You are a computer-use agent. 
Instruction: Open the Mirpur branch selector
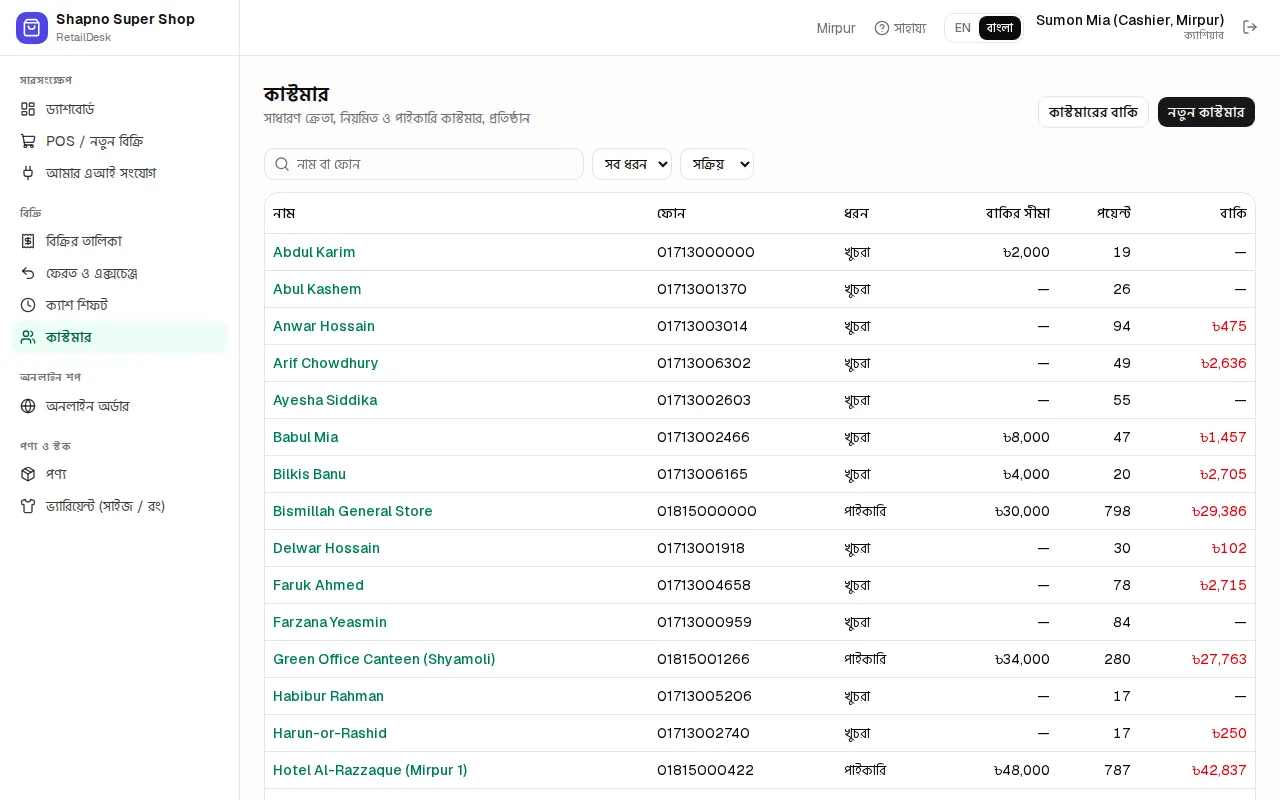pos(836,28)
